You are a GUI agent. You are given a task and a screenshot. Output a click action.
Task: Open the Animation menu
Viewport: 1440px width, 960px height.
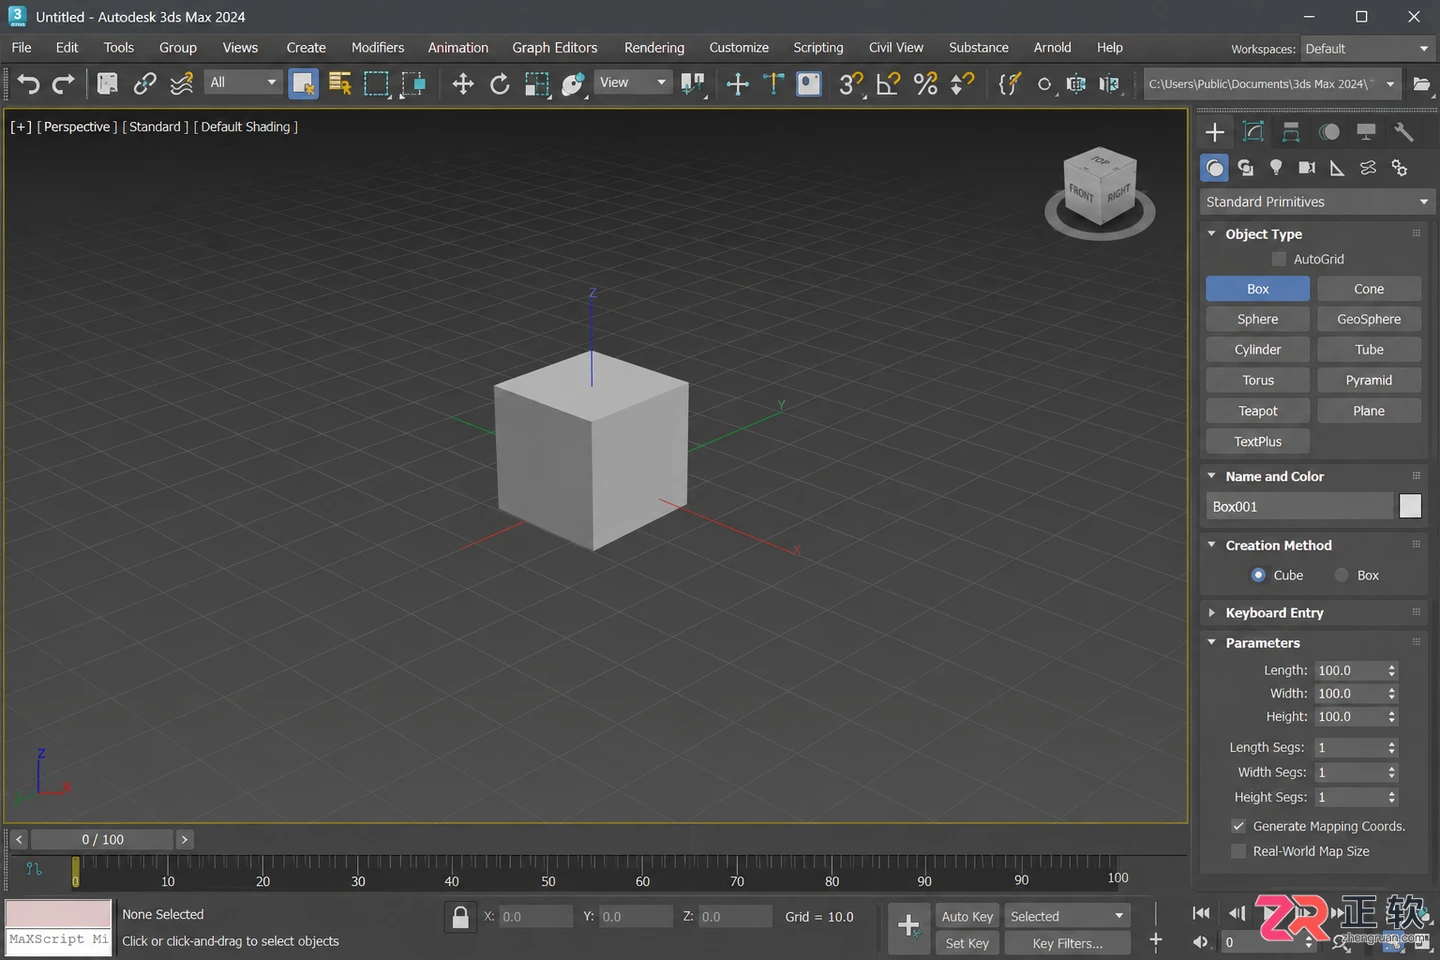(x=458, y=47)
